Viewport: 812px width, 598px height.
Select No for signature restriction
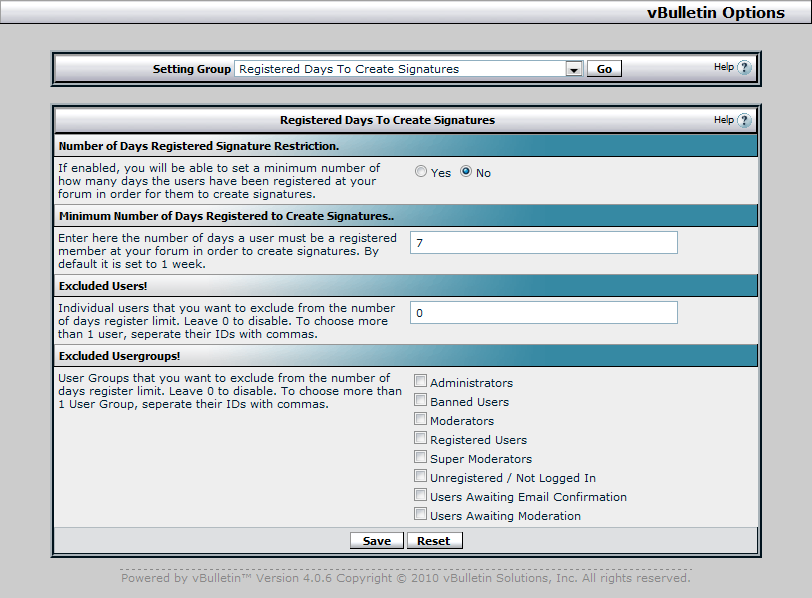(466, 172)
